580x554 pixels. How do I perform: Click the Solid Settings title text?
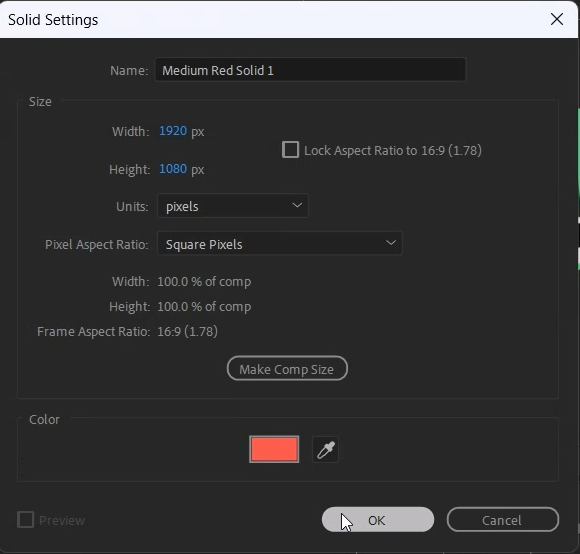click(x=53, y=20)
